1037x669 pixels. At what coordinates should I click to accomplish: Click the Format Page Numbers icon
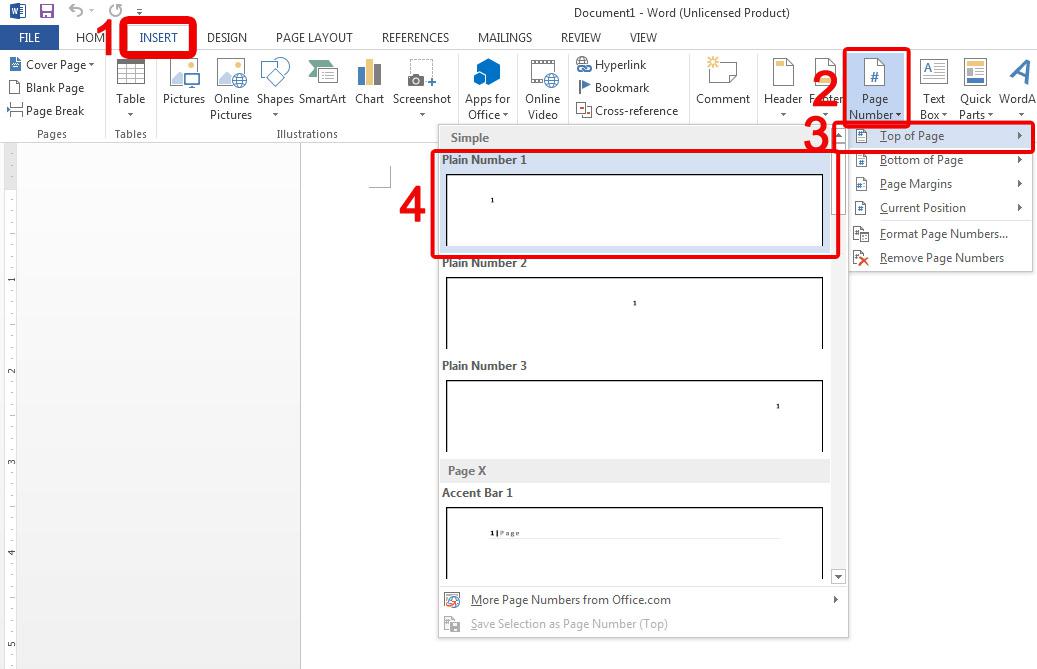click(x=860, y=234)
